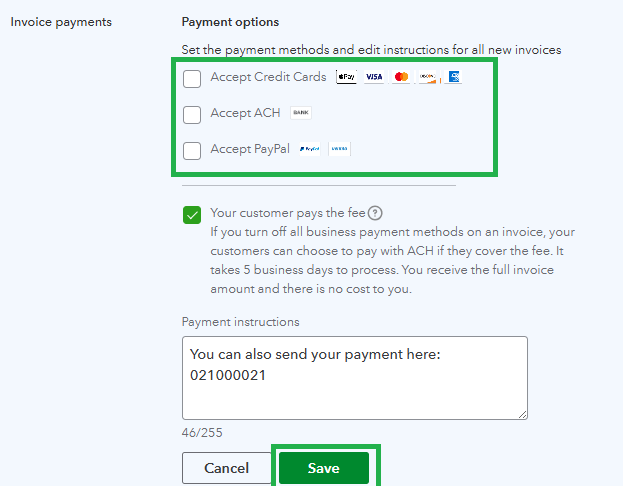The image size is (623, 486).
Task: Click the Payment instructions field label
Action: pyautogui.click(x=240, y=322)
